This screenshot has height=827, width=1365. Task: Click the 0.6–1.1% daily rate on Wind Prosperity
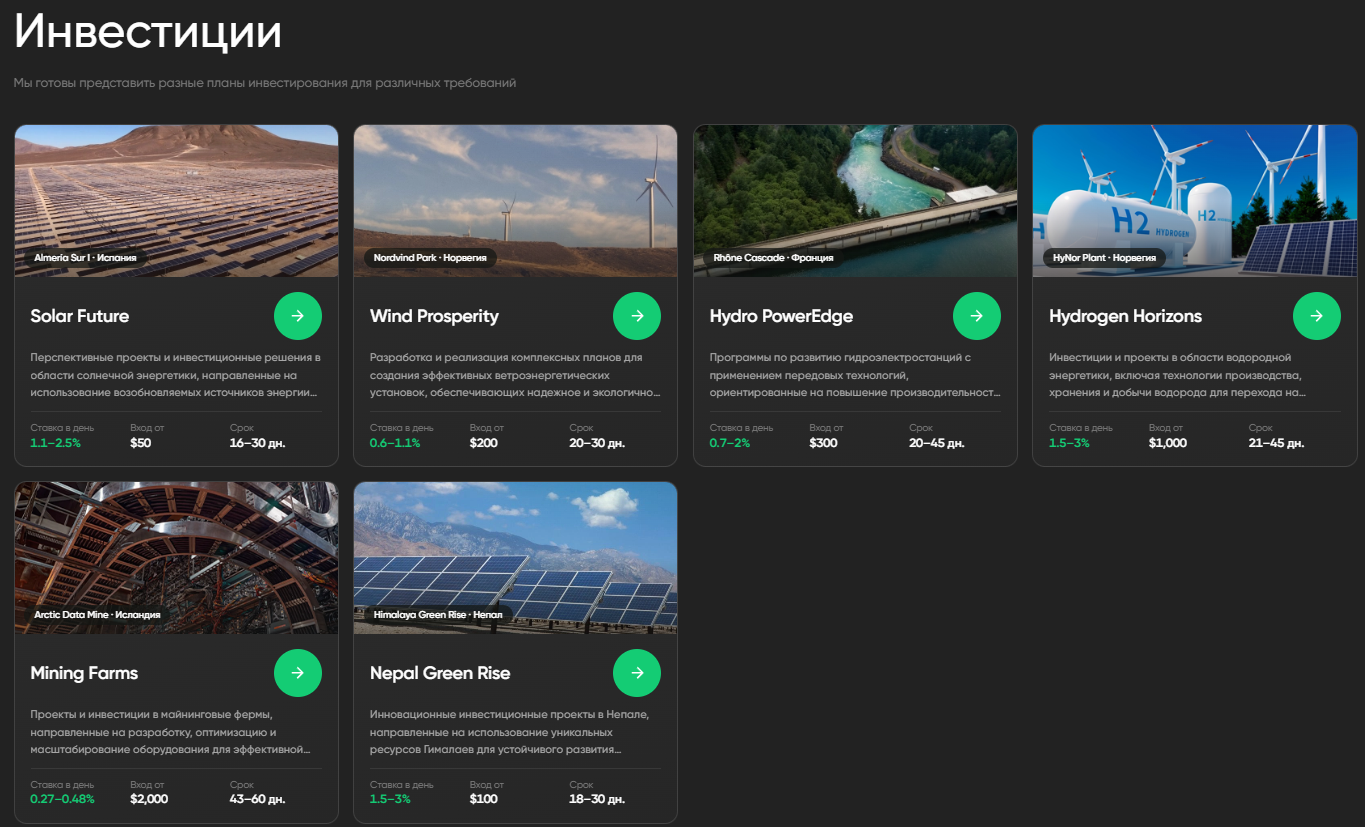click(395, 442)
